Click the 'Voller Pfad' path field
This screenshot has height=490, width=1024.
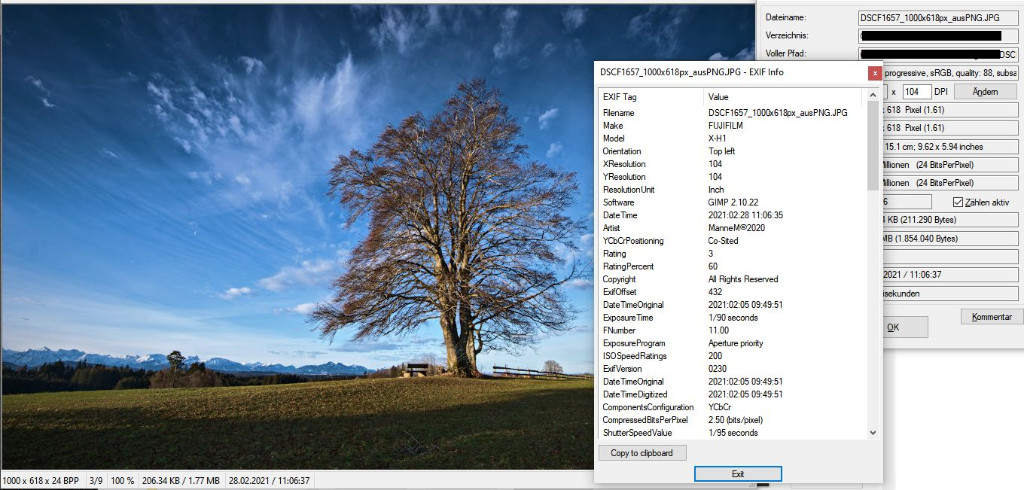tap(938, 54)
